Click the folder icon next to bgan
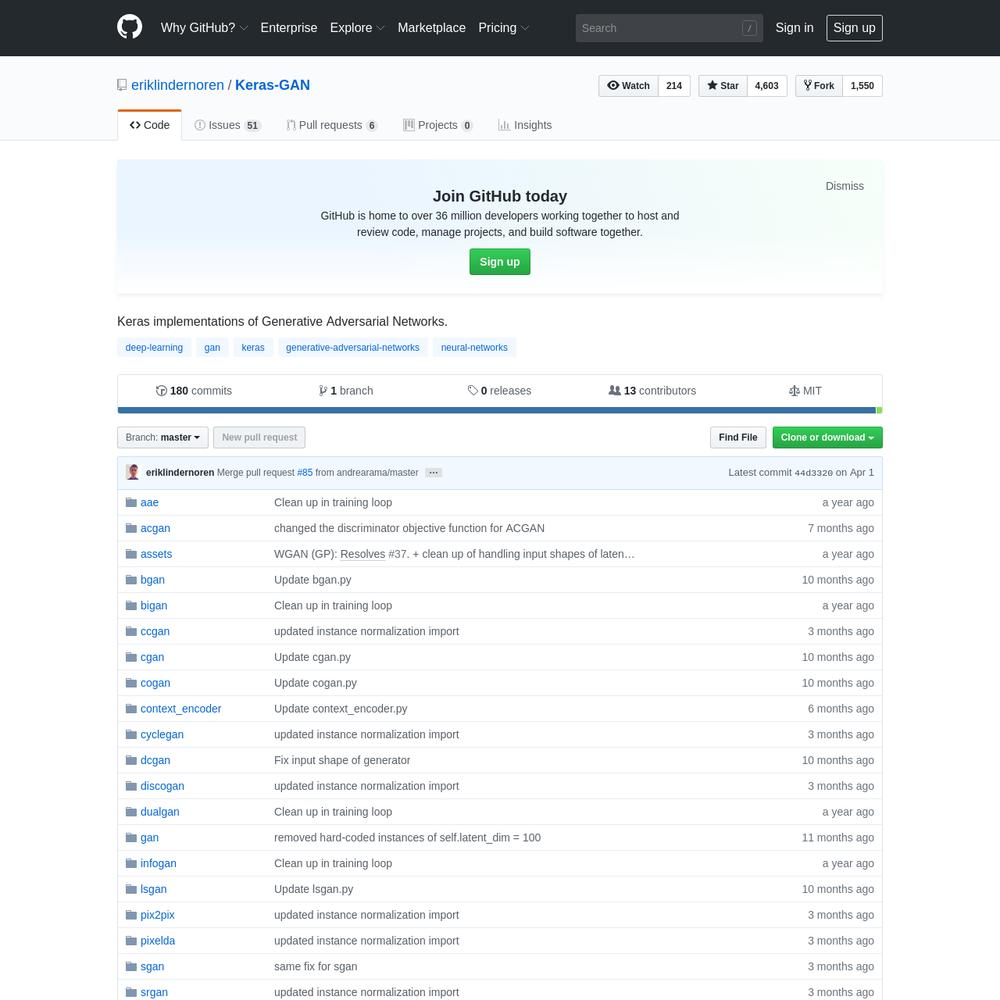Image resolution: width=1000 pixels, height=1000 pixels. point(131,580)
